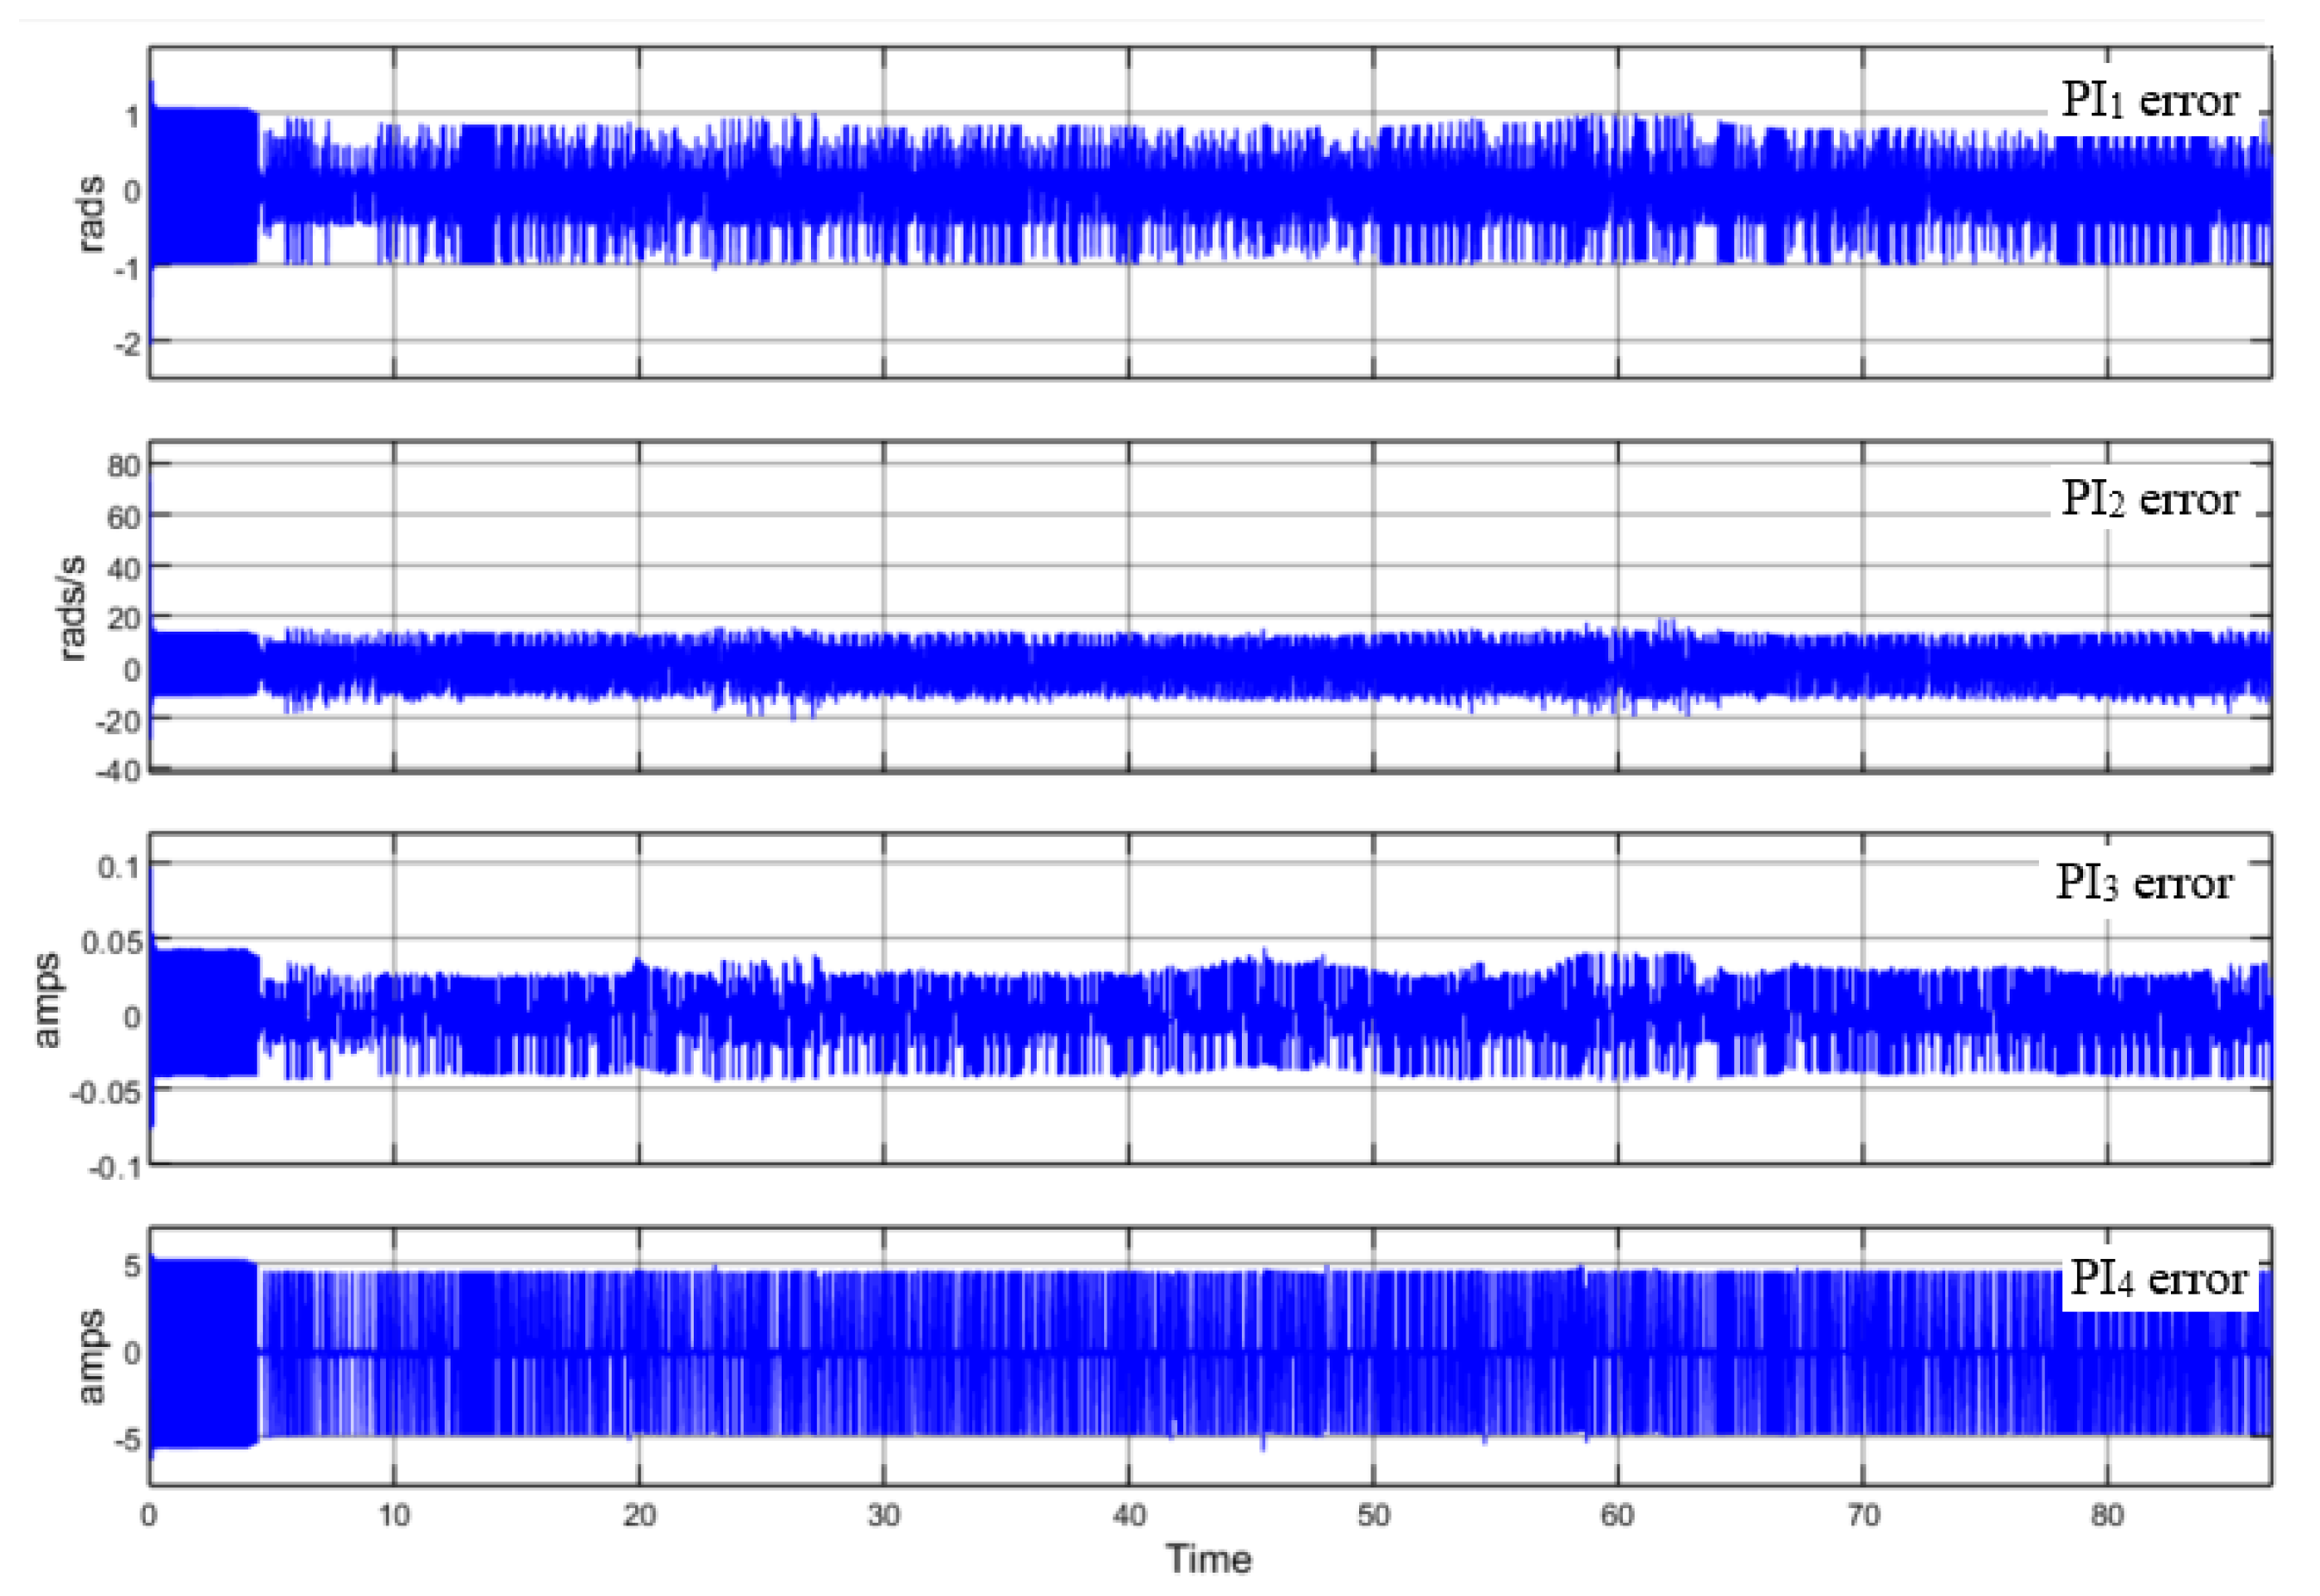Click the 60 tick on PI2 y-axis
The width and height of the screenshot is (2320, 1596).
124,518
